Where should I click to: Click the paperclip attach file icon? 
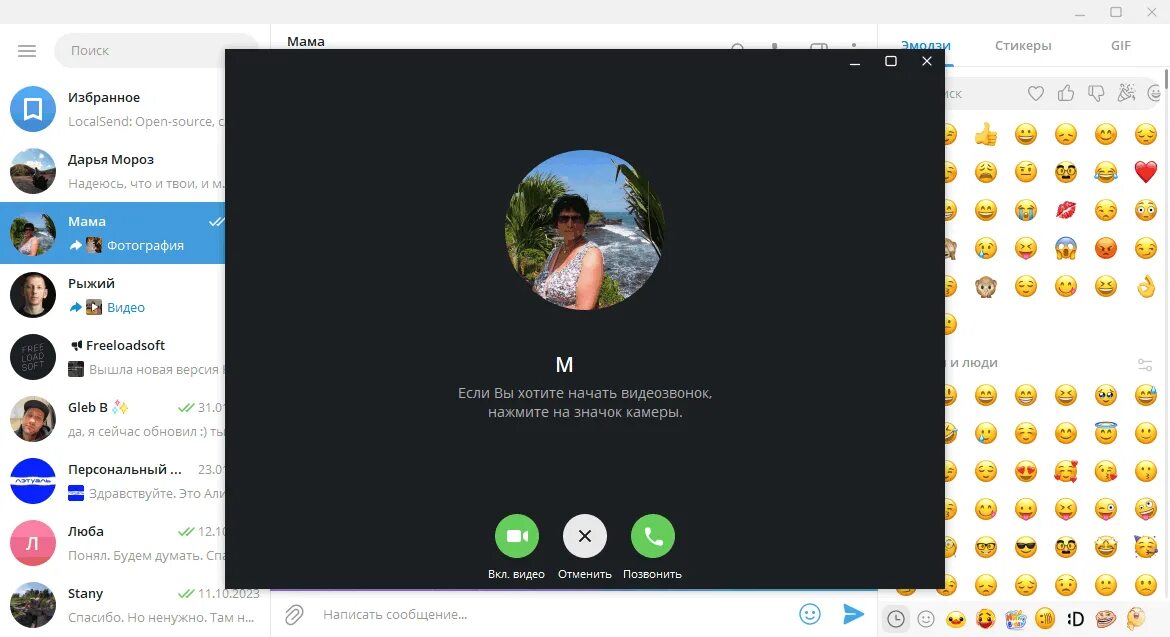294,615
